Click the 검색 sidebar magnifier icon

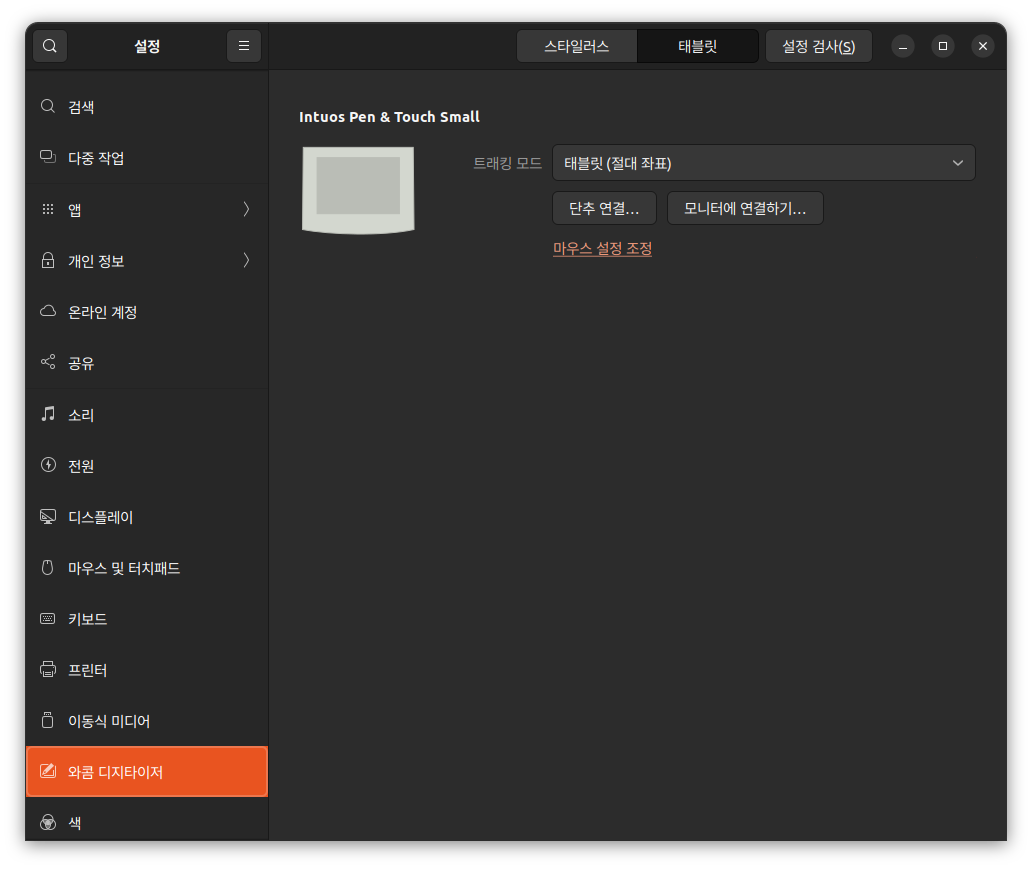point(47,107)
